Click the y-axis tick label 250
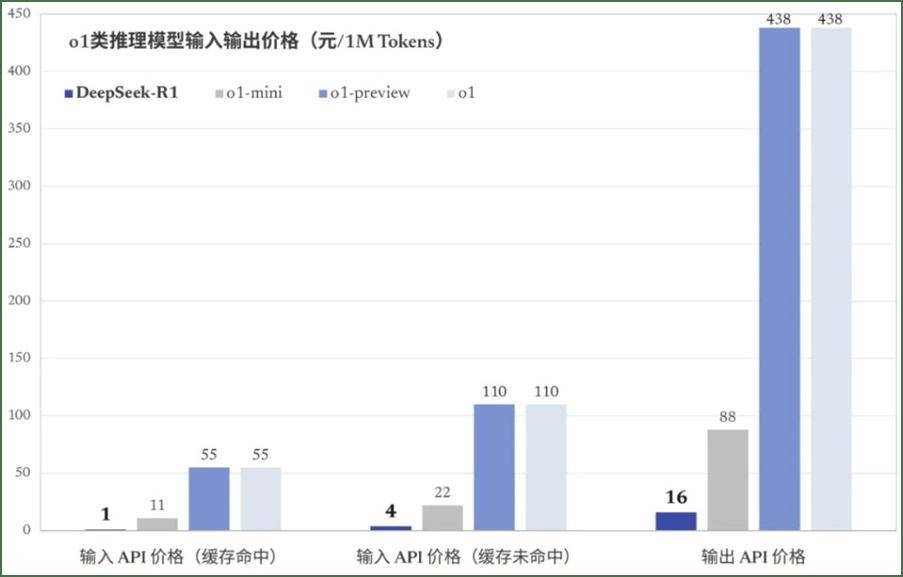This screenshot has height=577, width=903. [19, 243]
